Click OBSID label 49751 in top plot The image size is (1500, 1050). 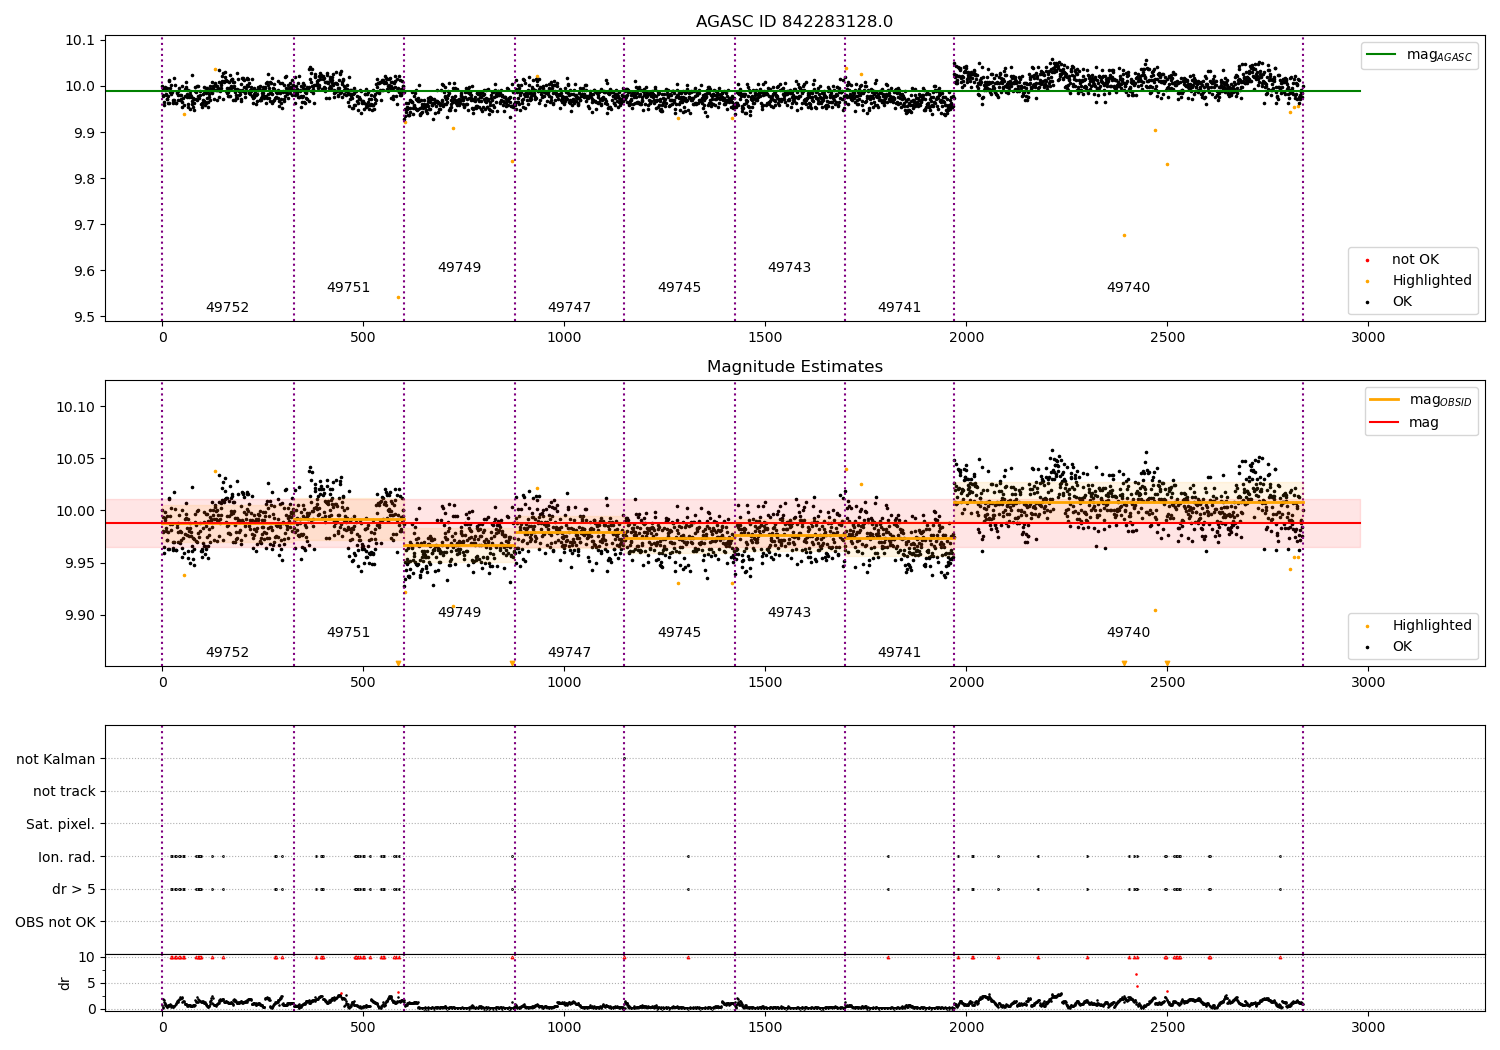348,288
